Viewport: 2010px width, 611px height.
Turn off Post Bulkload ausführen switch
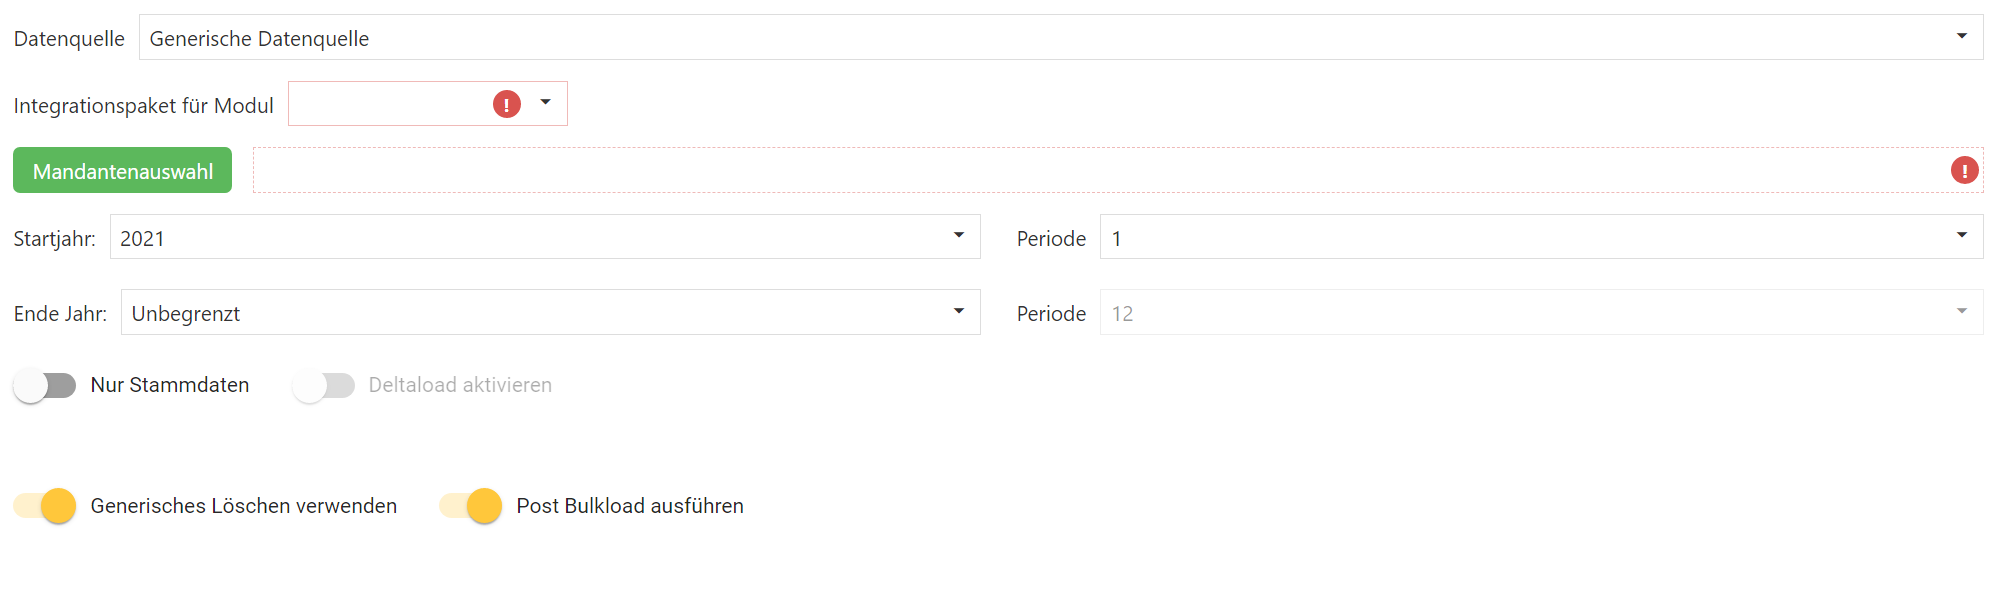[471, 506]
